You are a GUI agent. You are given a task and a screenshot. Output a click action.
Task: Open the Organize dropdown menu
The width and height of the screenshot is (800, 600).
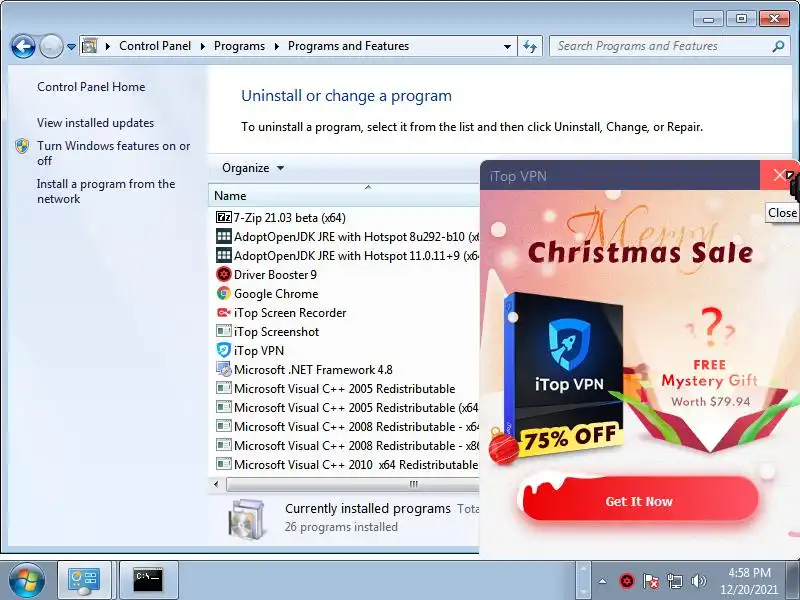[x=253, y=168]
